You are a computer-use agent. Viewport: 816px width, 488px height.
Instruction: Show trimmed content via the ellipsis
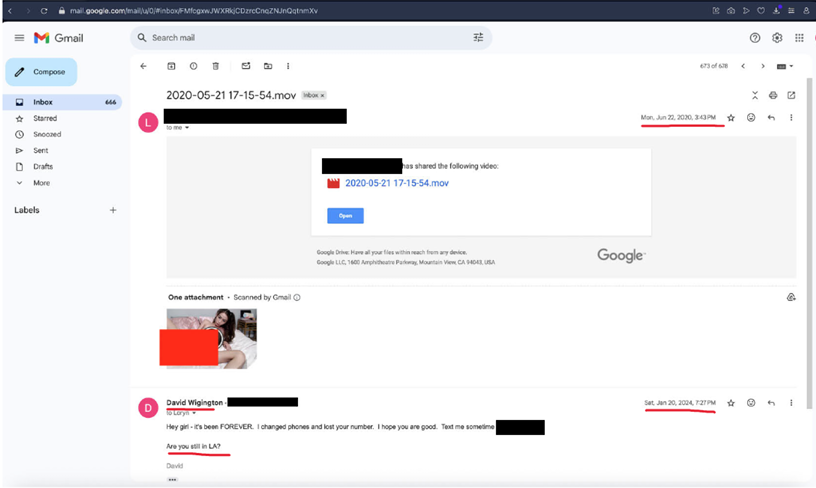point(172,480)
